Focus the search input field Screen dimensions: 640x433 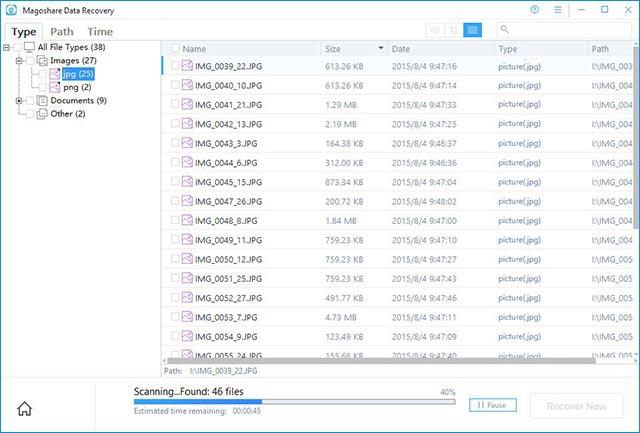point(564,29)
